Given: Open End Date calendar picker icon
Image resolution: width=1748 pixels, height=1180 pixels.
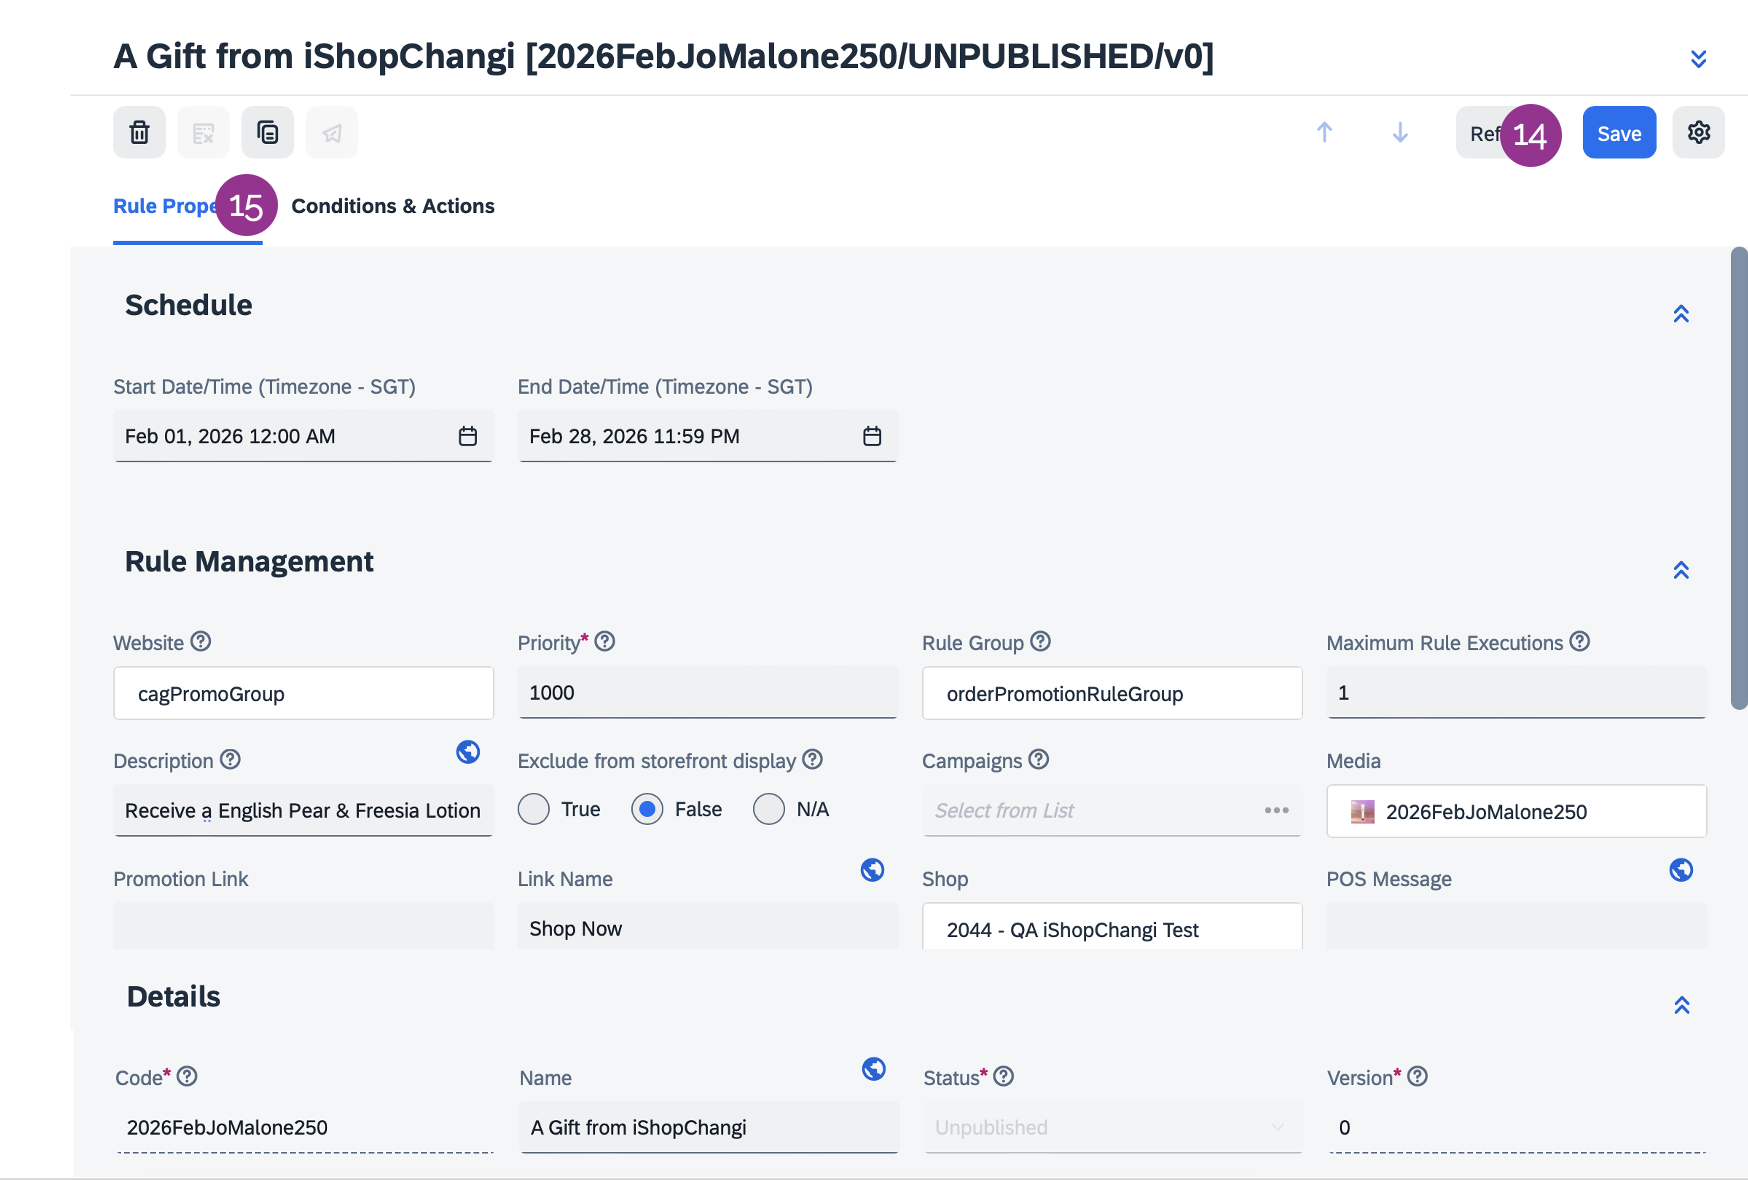Looking at the screenshot, I should coord(872,436).
